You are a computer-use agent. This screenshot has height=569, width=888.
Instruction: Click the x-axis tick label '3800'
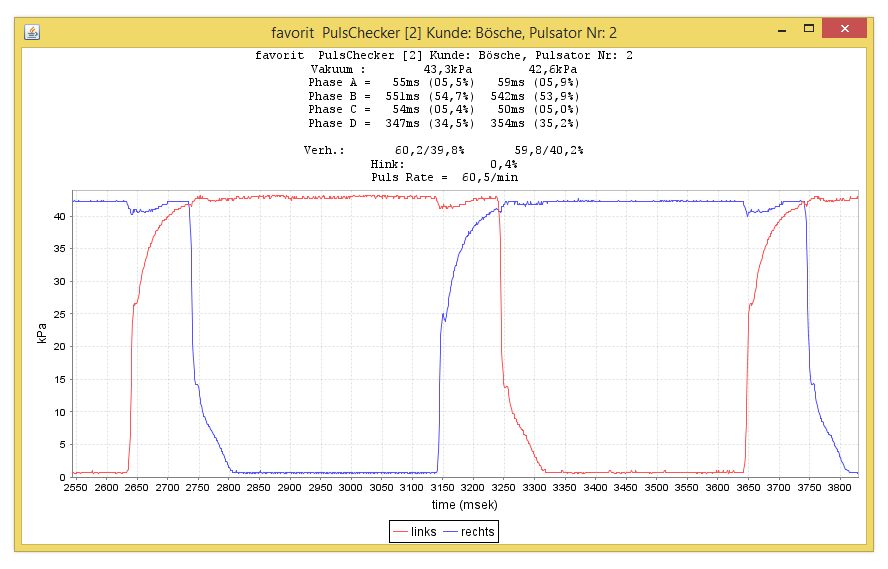[x=839, y=488]
